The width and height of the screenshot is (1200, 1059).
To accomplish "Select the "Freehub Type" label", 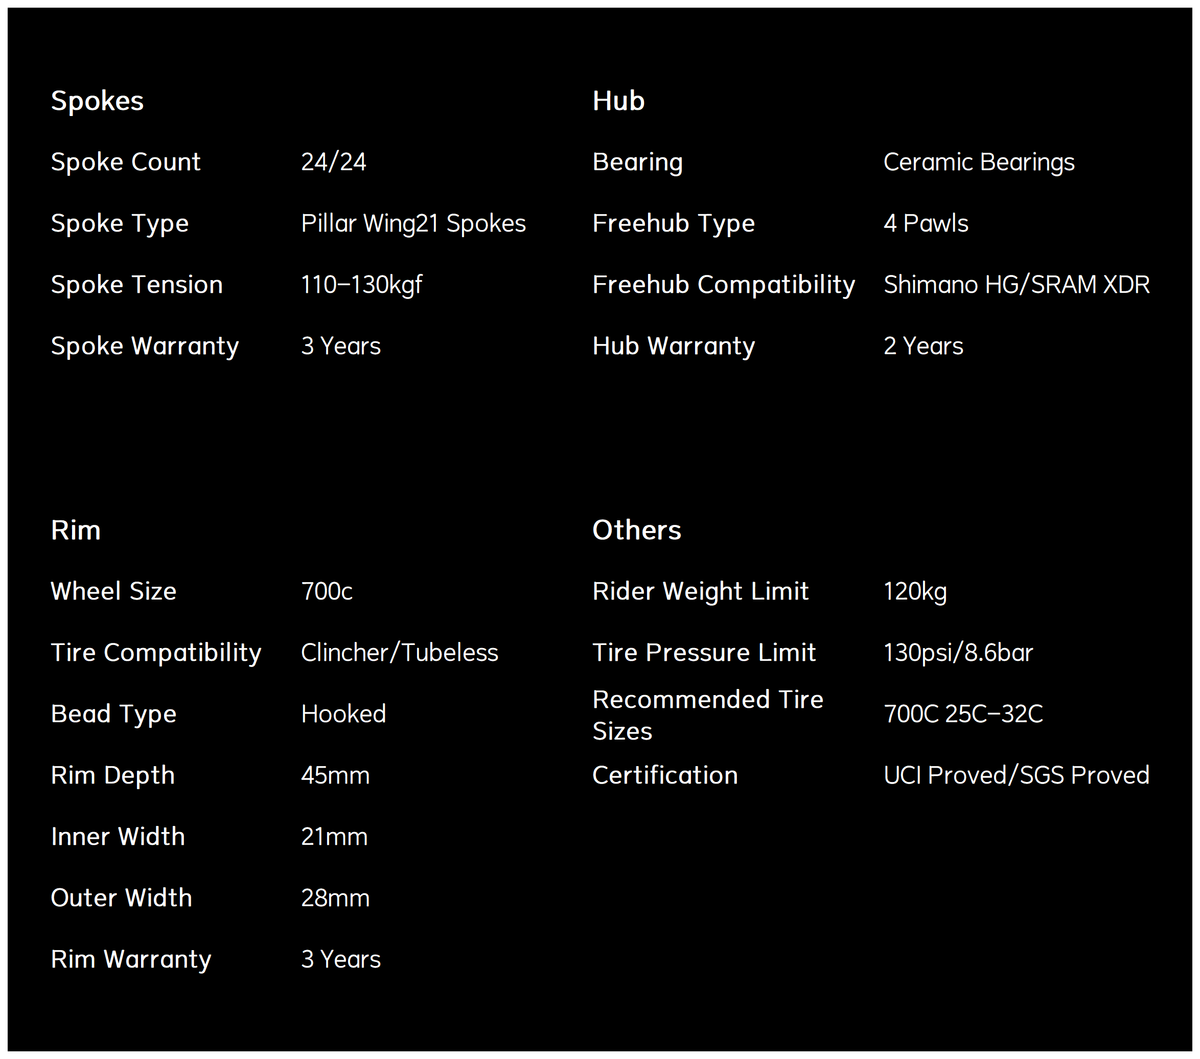I will point(674,224).
